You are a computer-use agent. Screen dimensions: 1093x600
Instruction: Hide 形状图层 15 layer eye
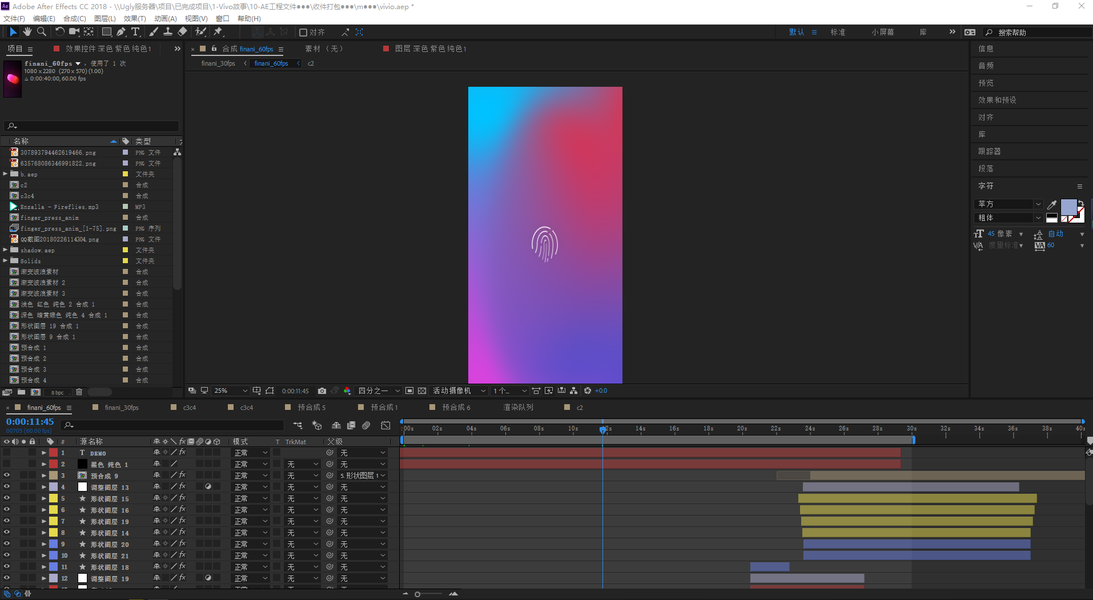(x=6, y=498)
